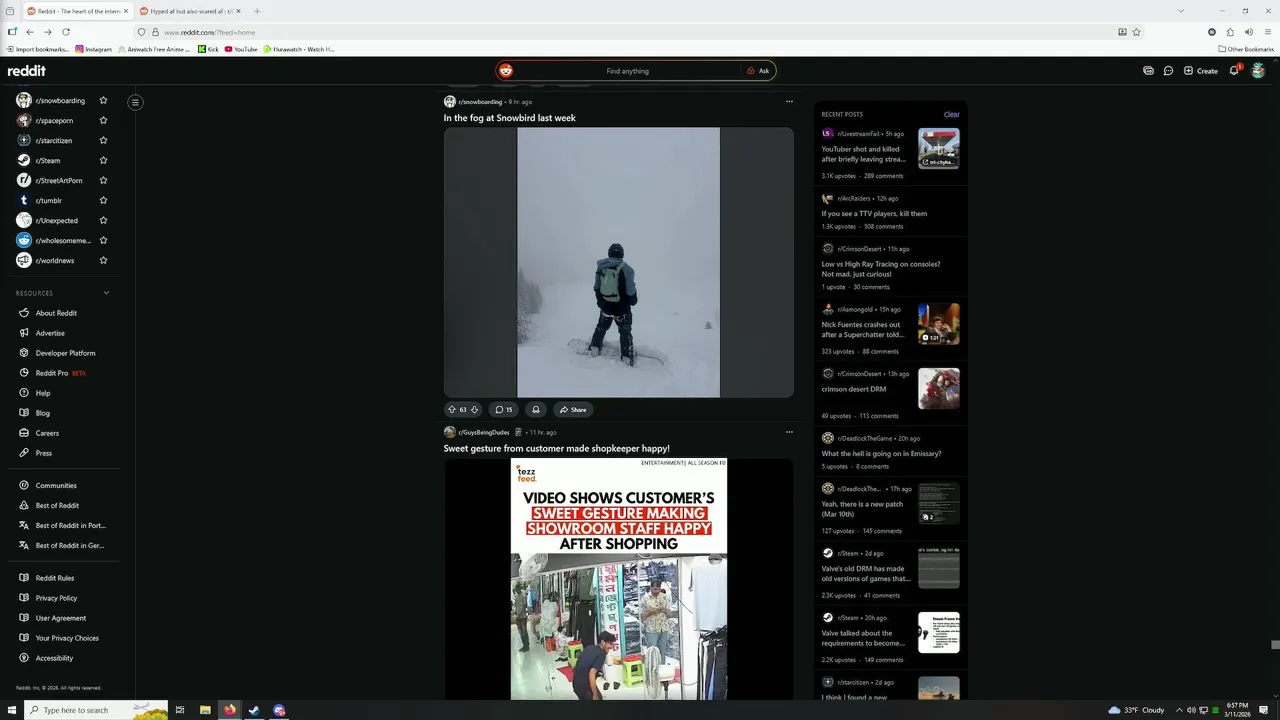The width and height of the screenshot is (1280, 720).
Task: Open Kick bookmark
Action: coord(208,49)
